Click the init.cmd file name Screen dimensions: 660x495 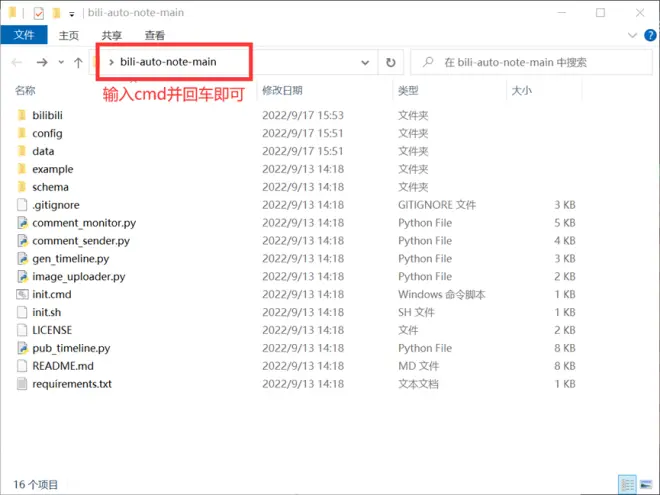click(x=52, y=294)
